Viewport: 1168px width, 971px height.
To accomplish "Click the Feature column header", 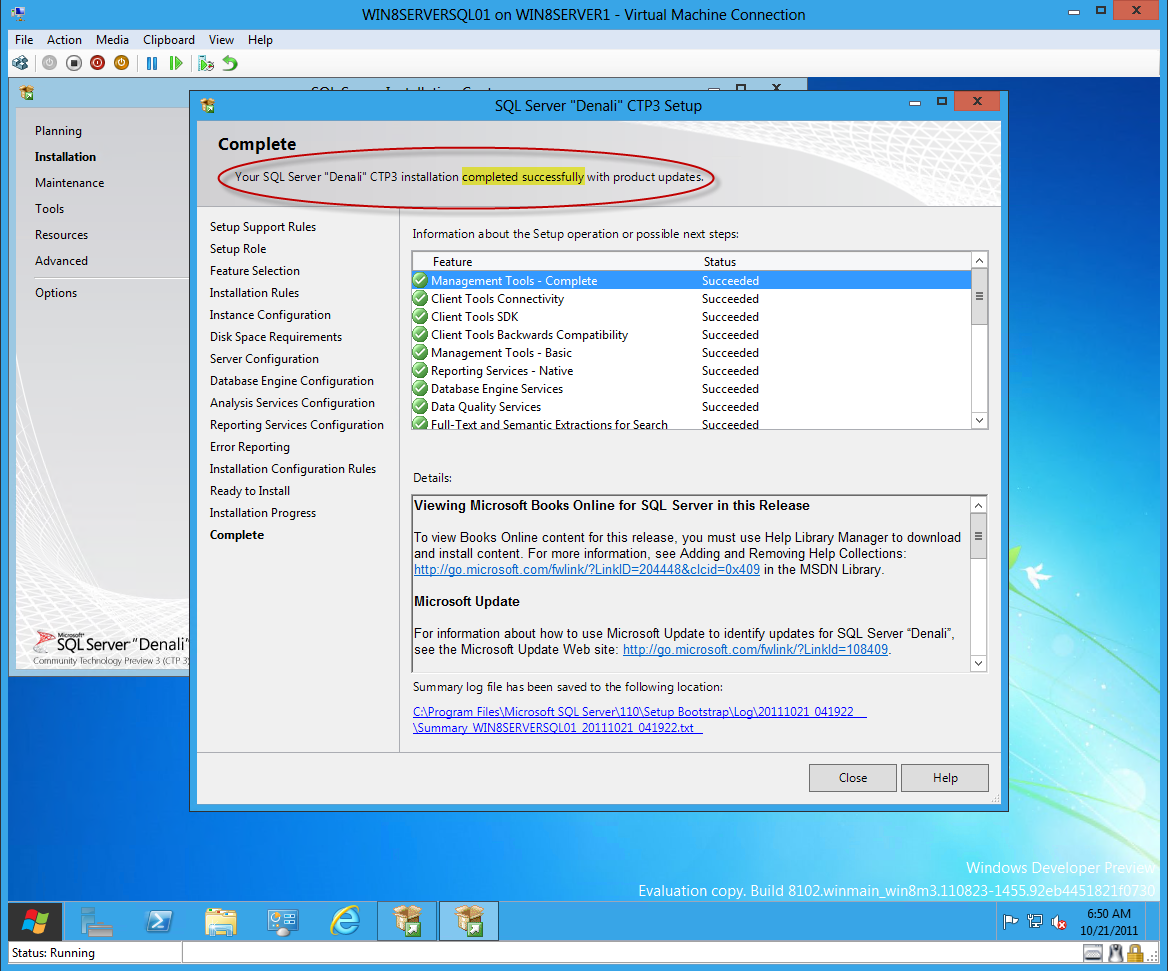I will [x=452, y=262].
